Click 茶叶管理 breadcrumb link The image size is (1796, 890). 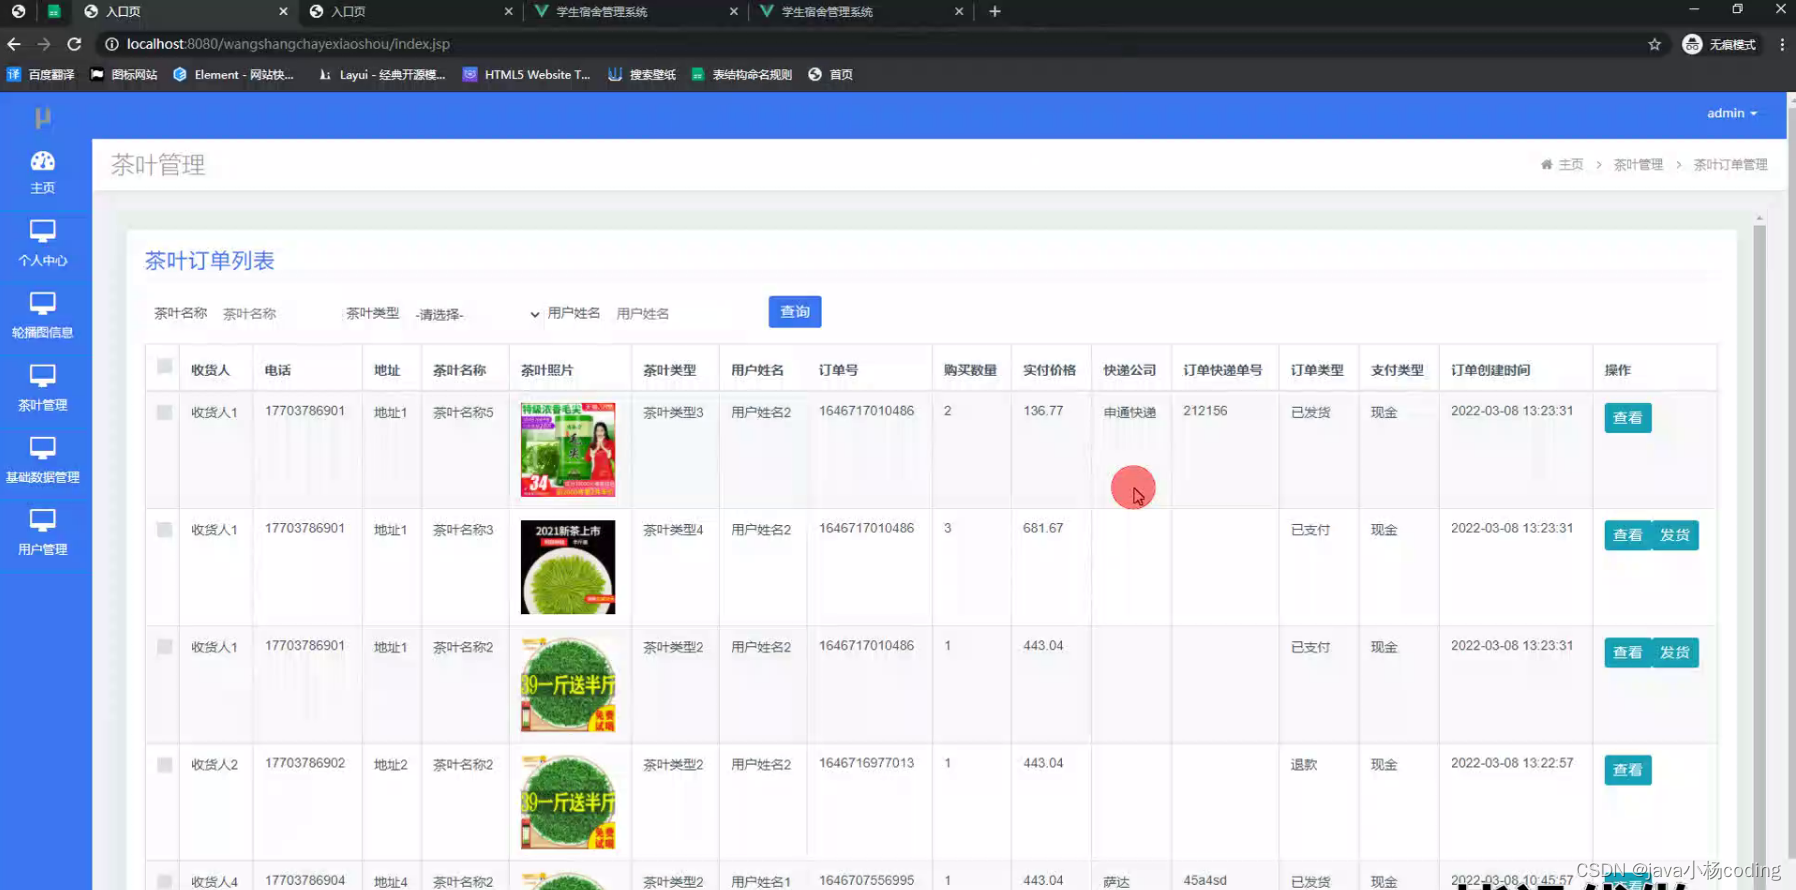(x=1638, y=164)
